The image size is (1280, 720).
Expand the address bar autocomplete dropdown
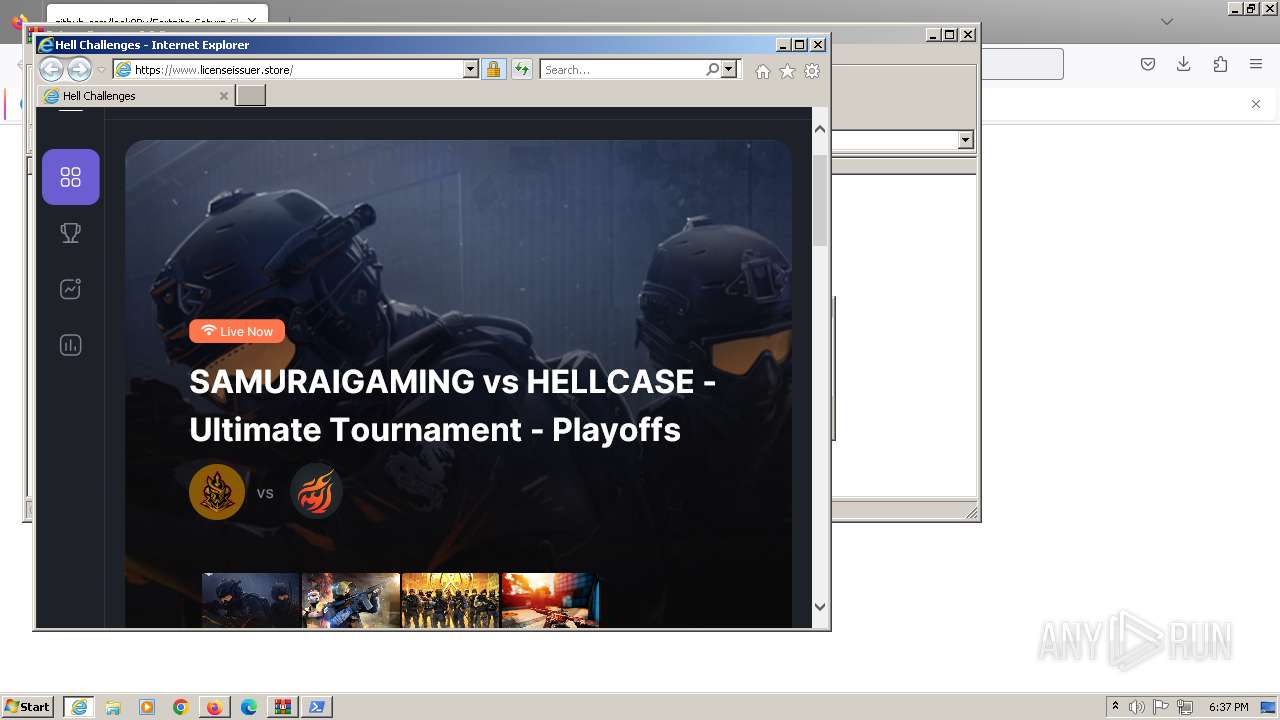471,70
